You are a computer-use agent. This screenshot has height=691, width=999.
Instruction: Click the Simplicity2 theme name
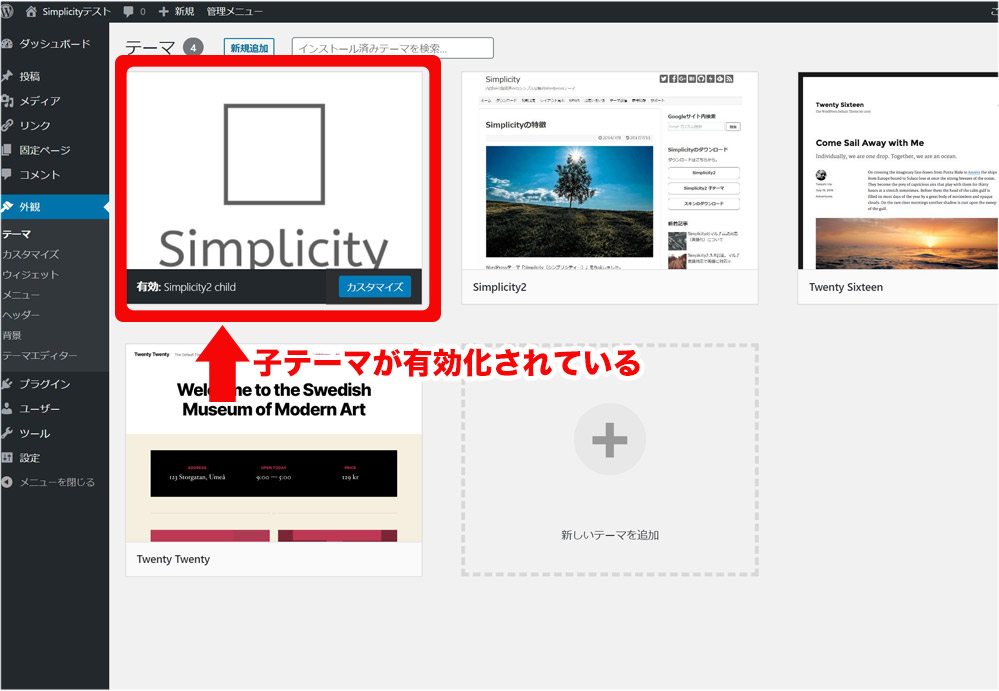point(500,287)
